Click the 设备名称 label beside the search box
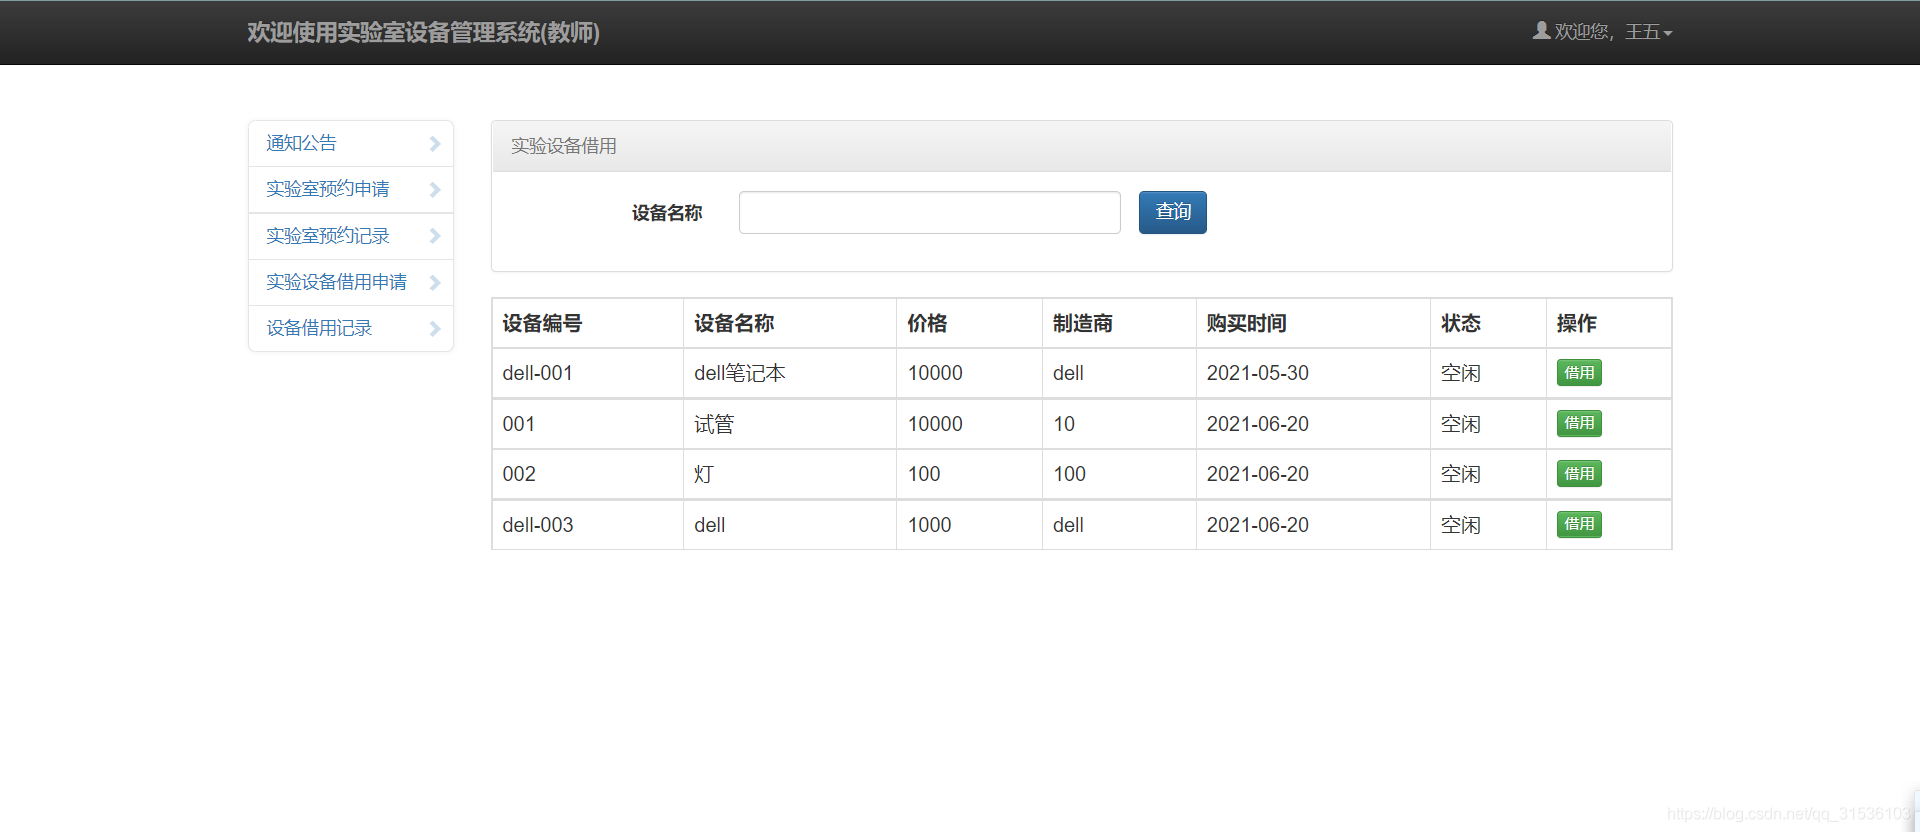The image size is (1920, 832). [x=667, y=213]
